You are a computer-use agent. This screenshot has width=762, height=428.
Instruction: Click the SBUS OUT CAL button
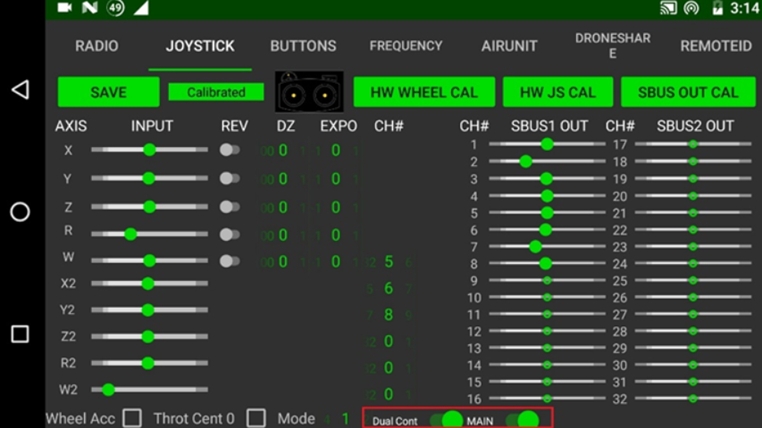(x=687, y=92)
